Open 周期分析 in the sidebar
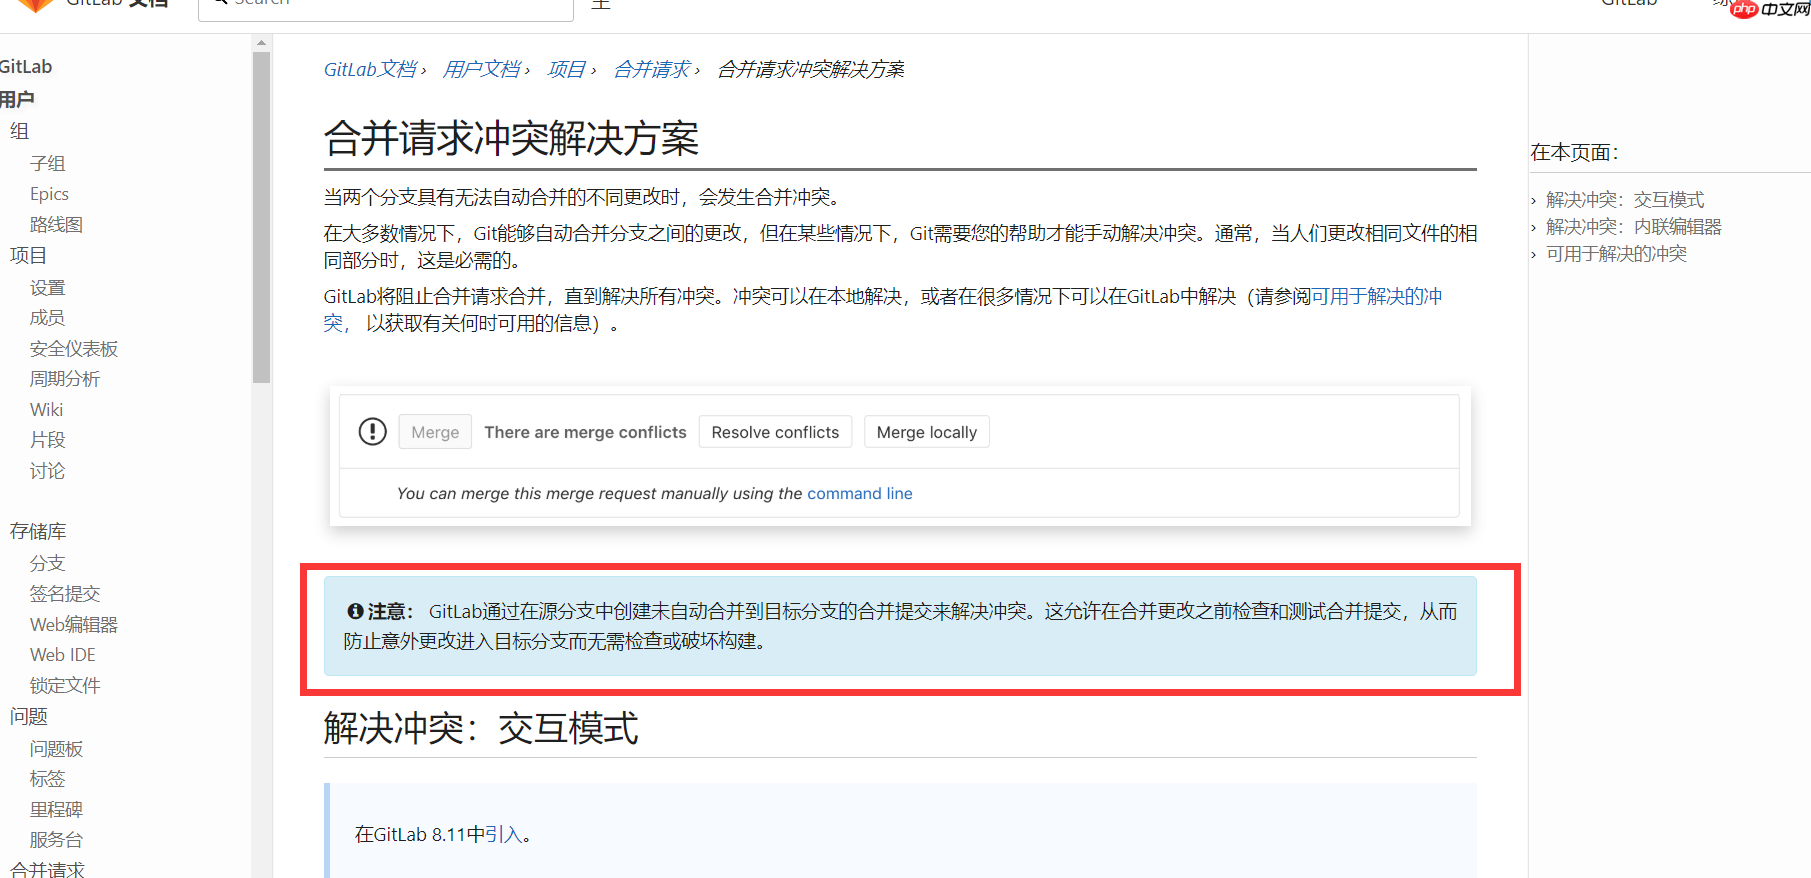The image size is (1811, 878). click(x=65, y=379)
